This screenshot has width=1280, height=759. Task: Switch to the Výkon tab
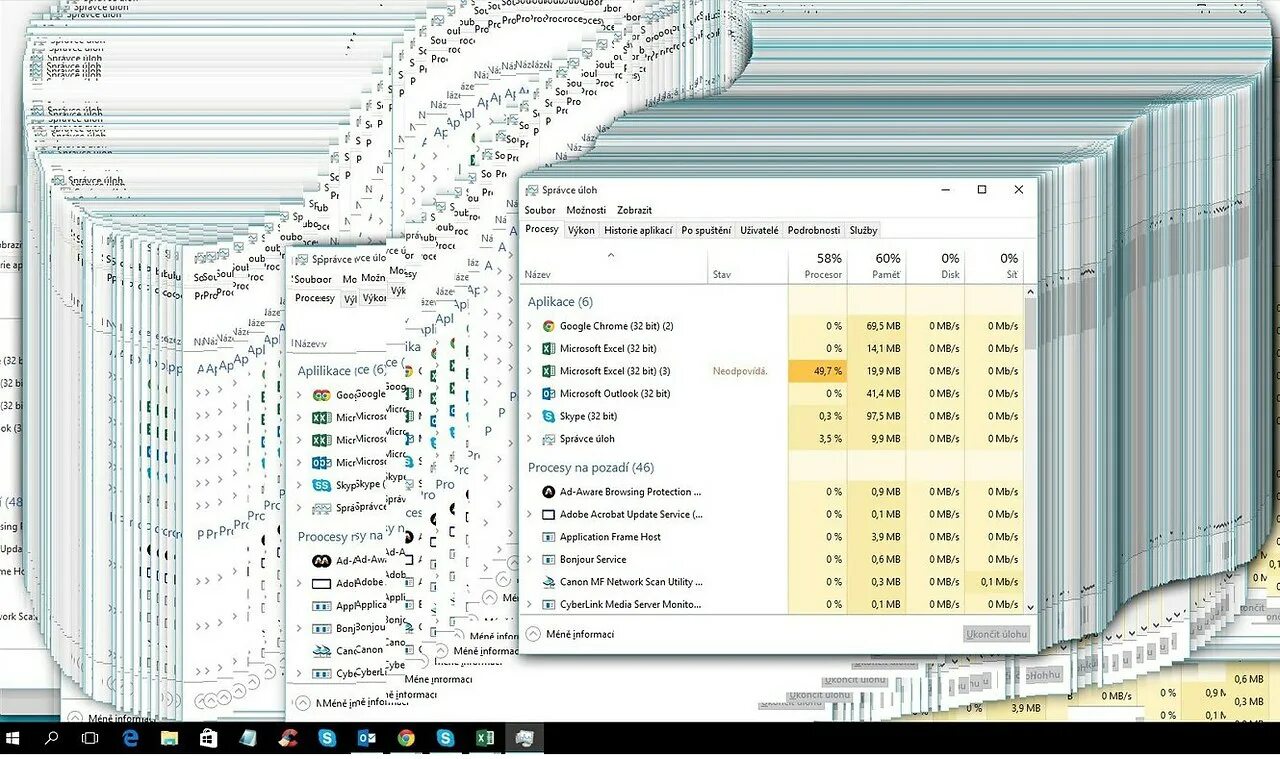(x=581, y=230)
